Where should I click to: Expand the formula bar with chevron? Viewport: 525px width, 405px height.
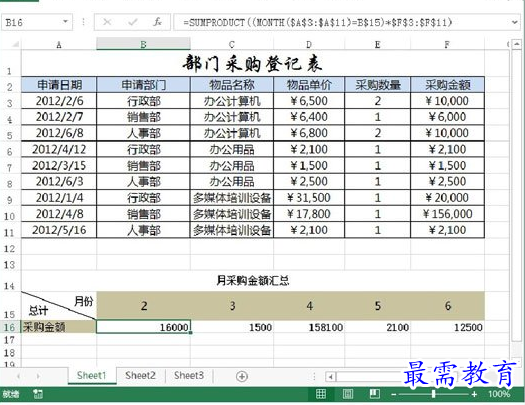pyautogui.click(x=515, y=22)
